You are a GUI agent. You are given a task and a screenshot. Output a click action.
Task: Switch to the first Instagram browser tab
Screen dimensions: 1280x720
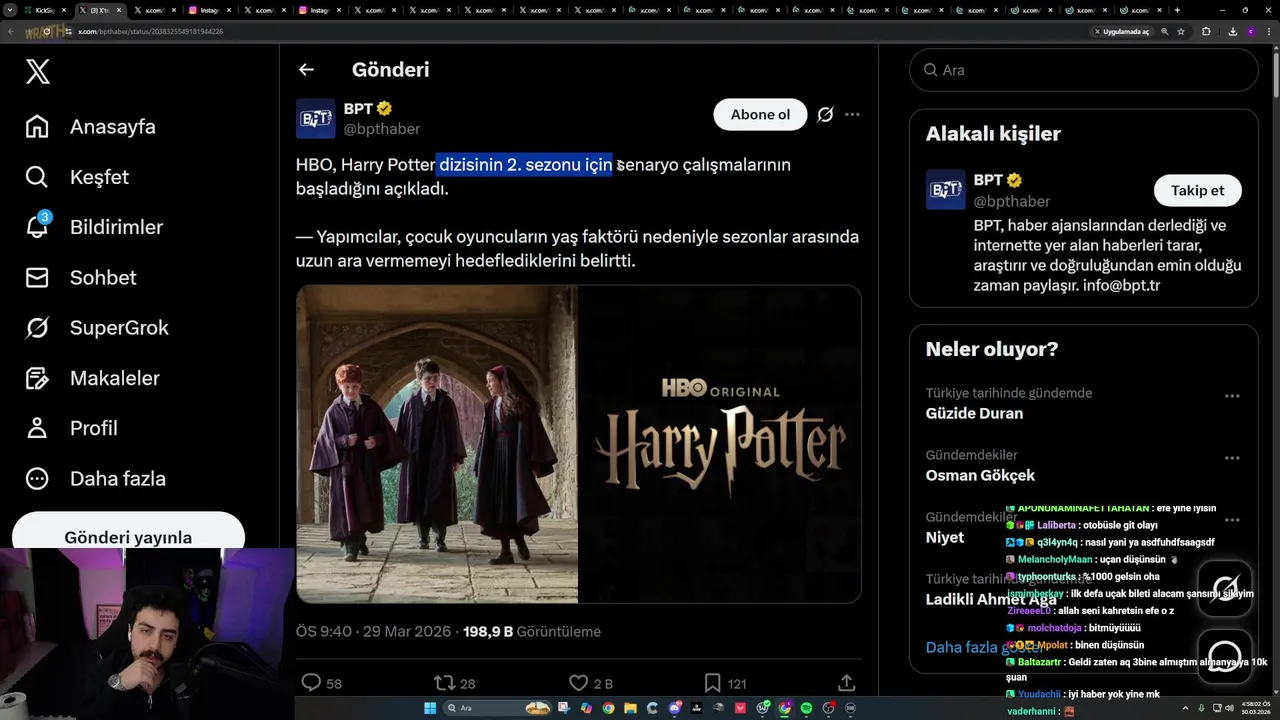click(212, 10)
